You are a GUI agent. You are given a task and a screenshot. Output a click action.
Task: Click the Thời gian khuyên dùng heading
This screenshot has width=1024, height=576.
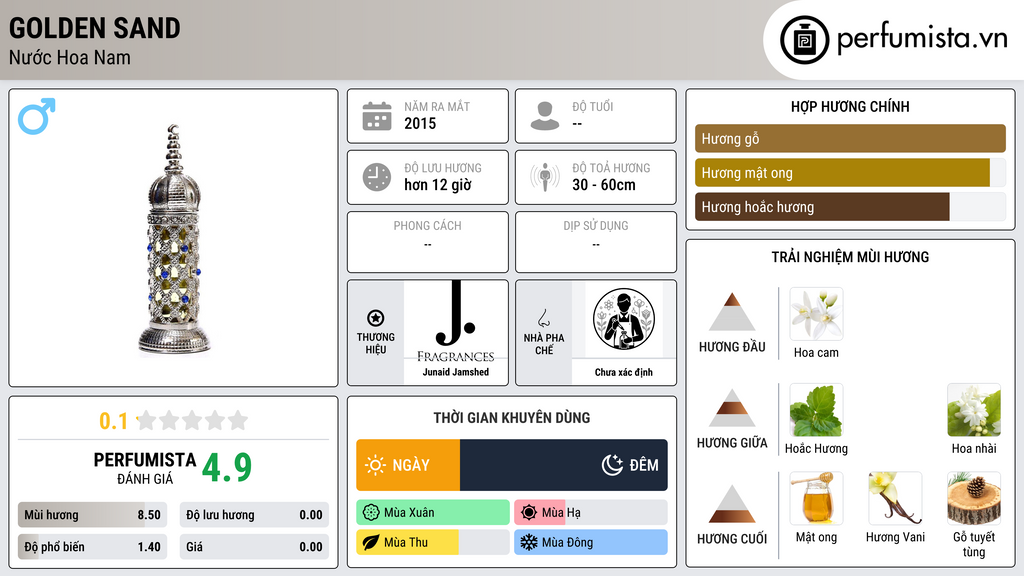coord(512,418)
